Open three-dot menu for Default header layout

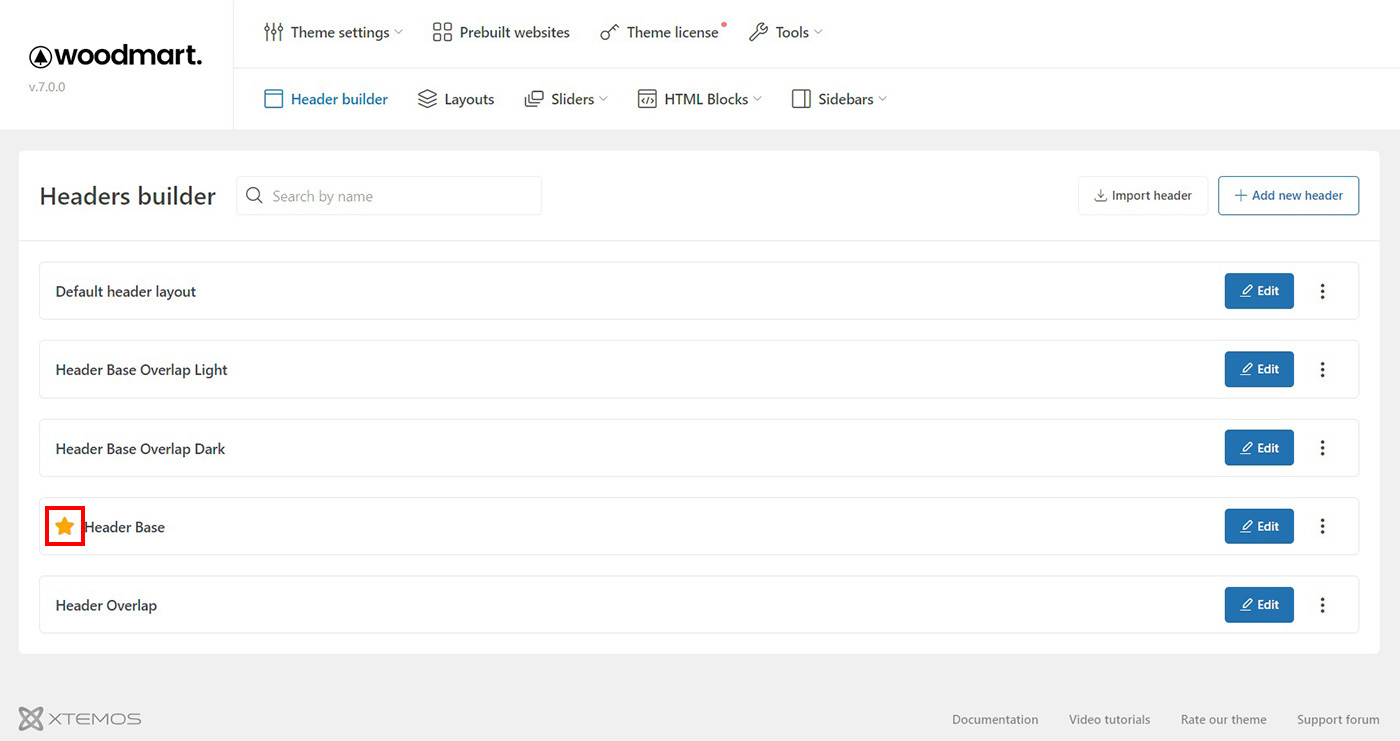[x=1322, y=291]
